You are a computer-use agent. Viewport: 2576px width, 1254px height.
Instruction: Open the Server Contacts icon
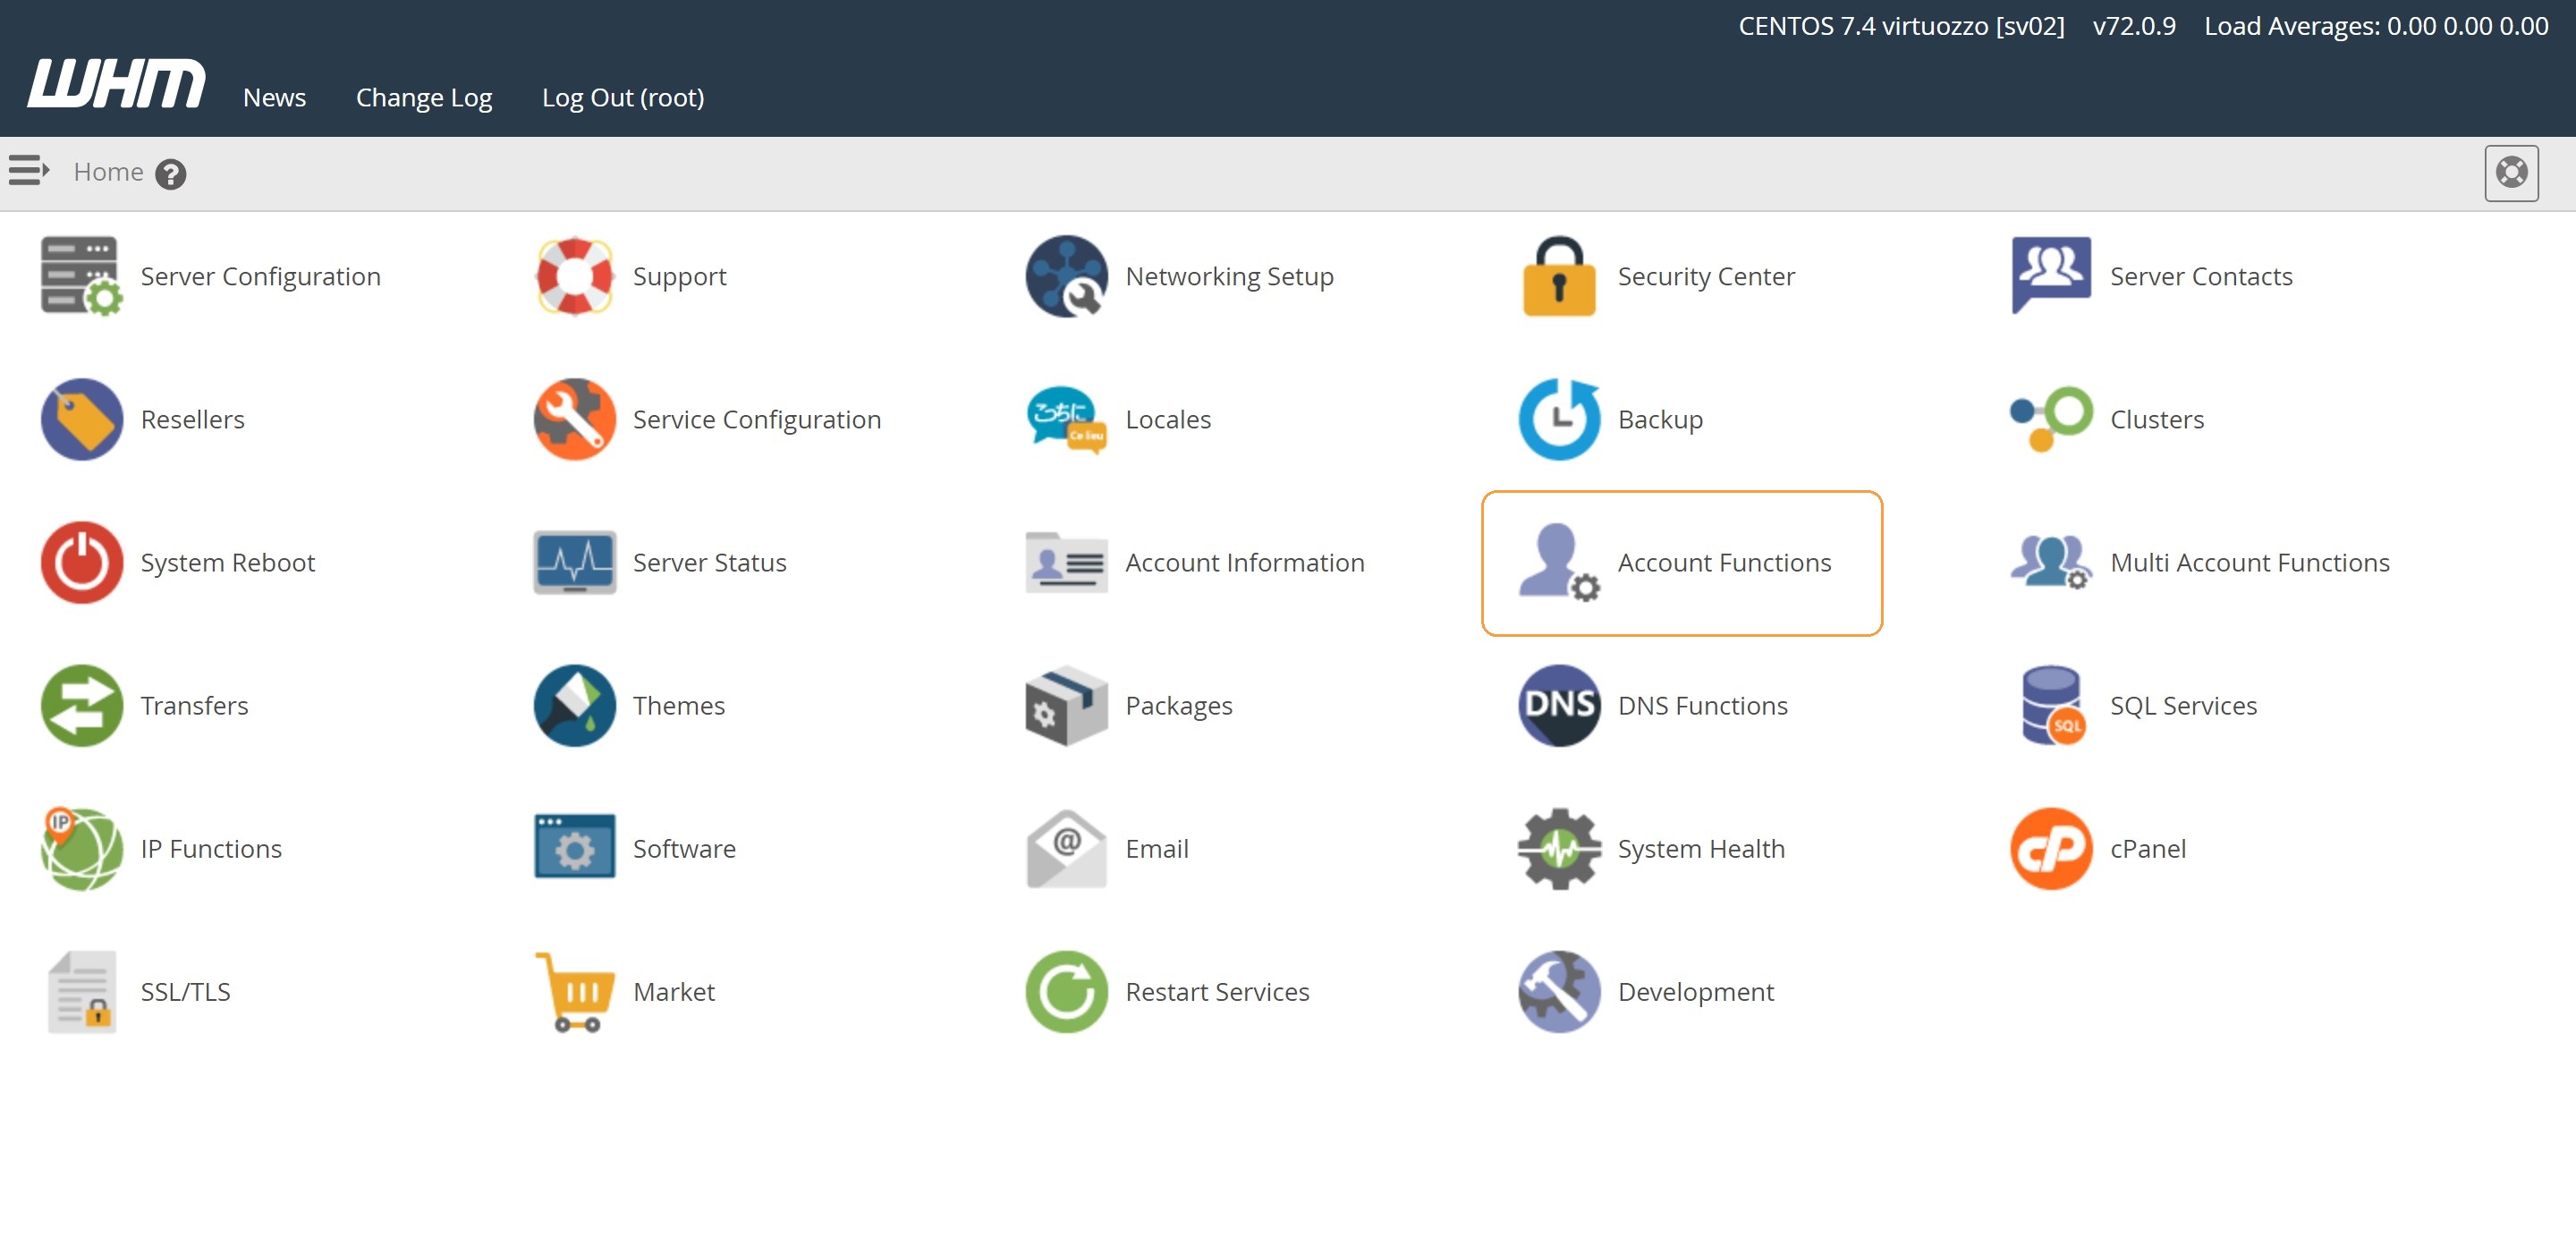click(x=2051, y=276)
